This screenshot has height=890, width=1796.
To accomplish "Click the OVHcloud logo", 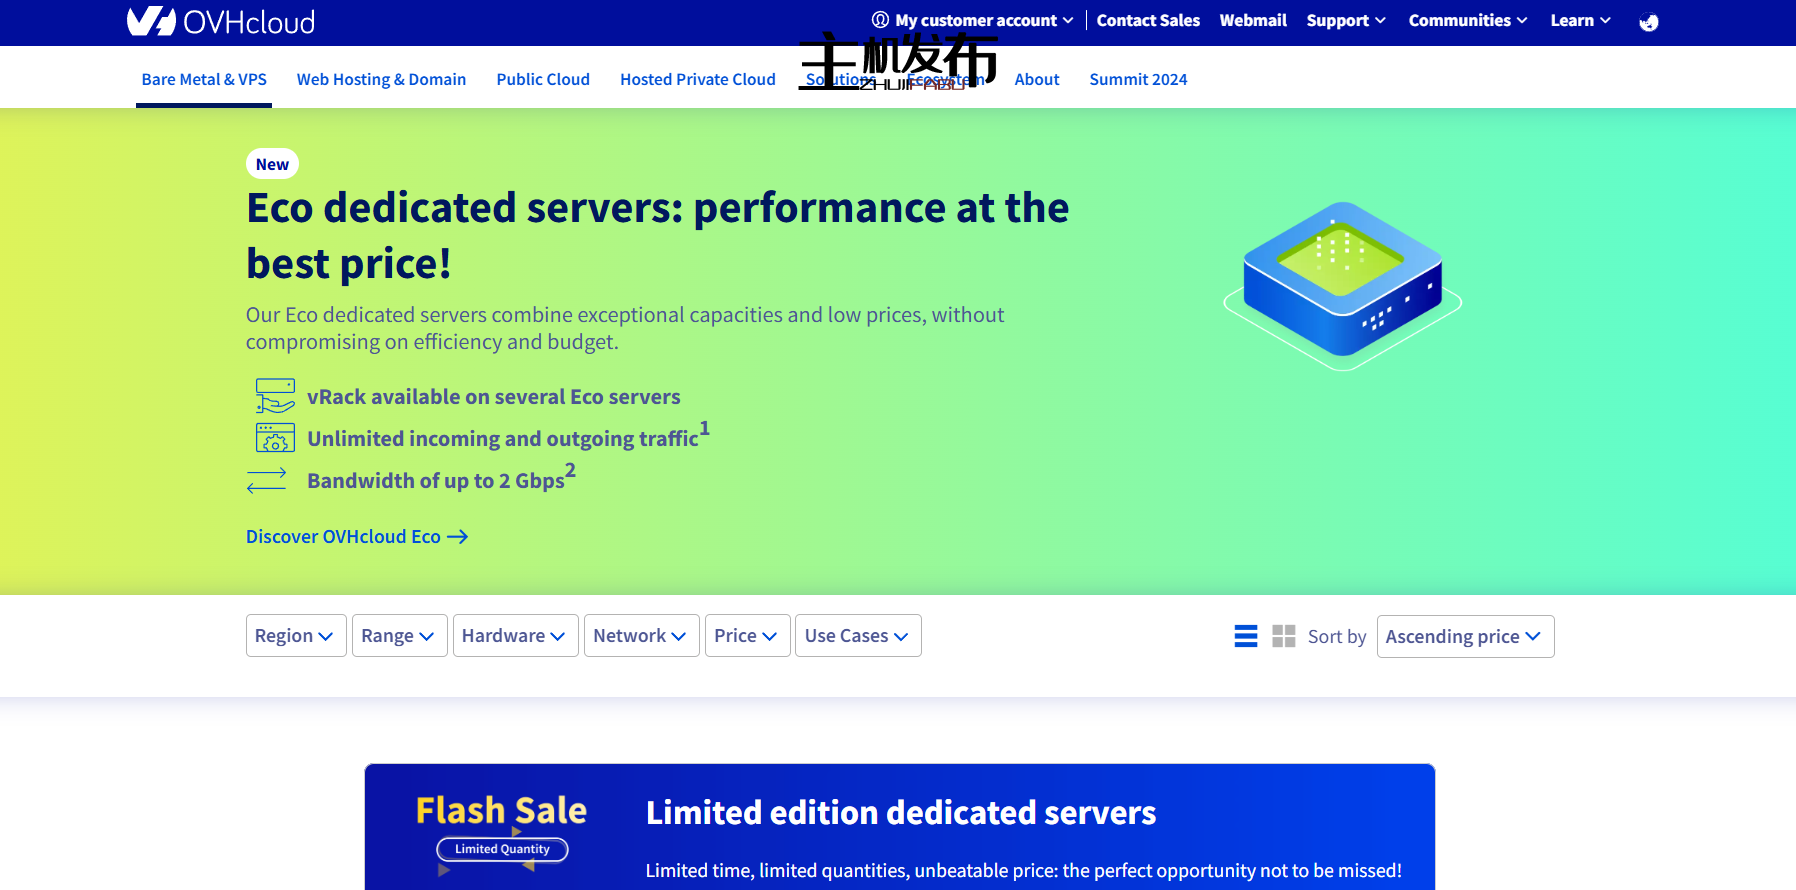I will 221,21.
